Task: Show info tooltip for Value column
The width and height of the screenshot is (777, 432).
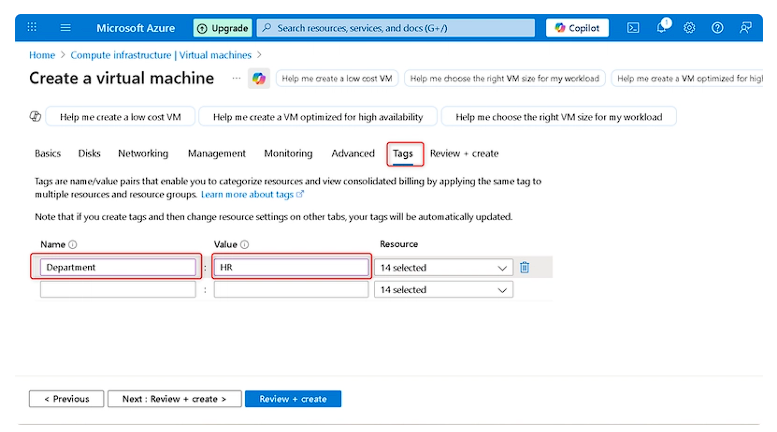Action: click(x=244, y=244)
